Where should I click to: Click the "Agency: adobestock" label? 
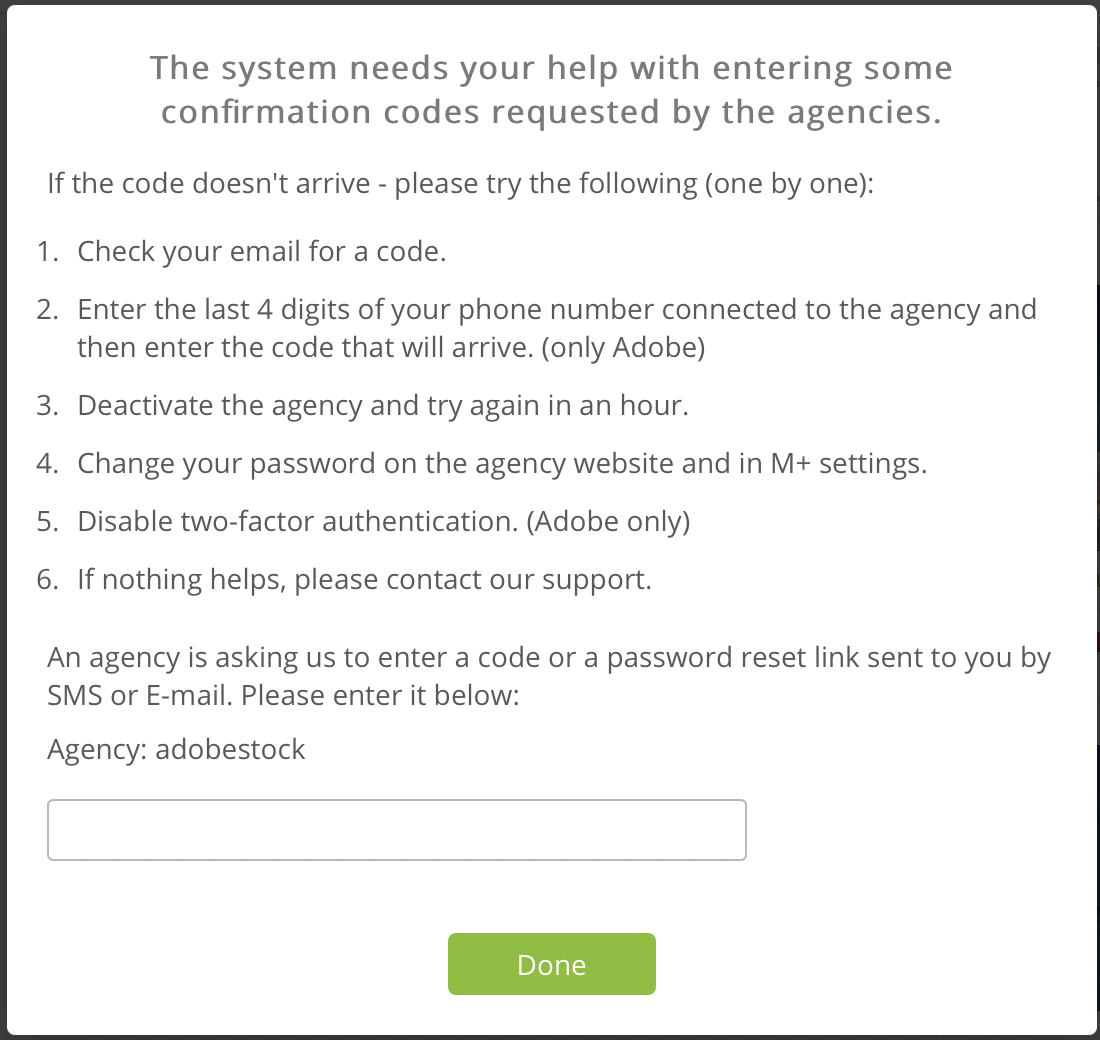(176, 750)
